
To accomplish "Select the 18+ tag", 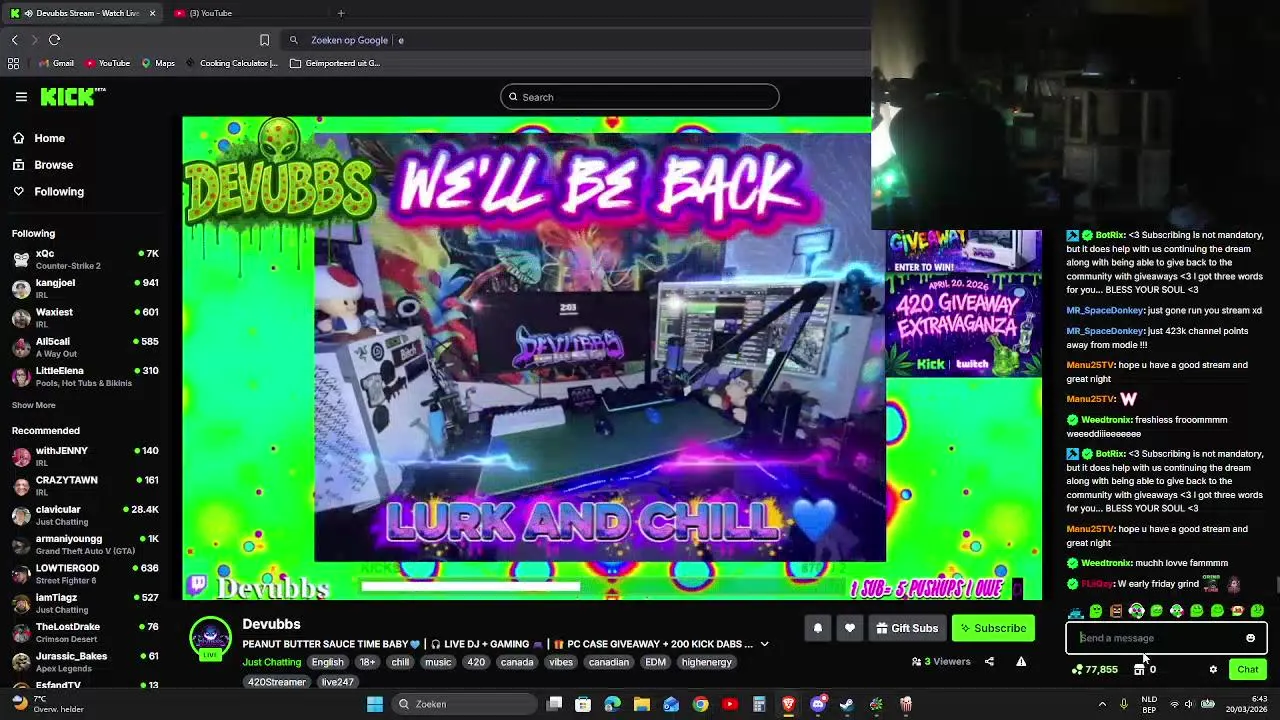I will tap(367, 662).
